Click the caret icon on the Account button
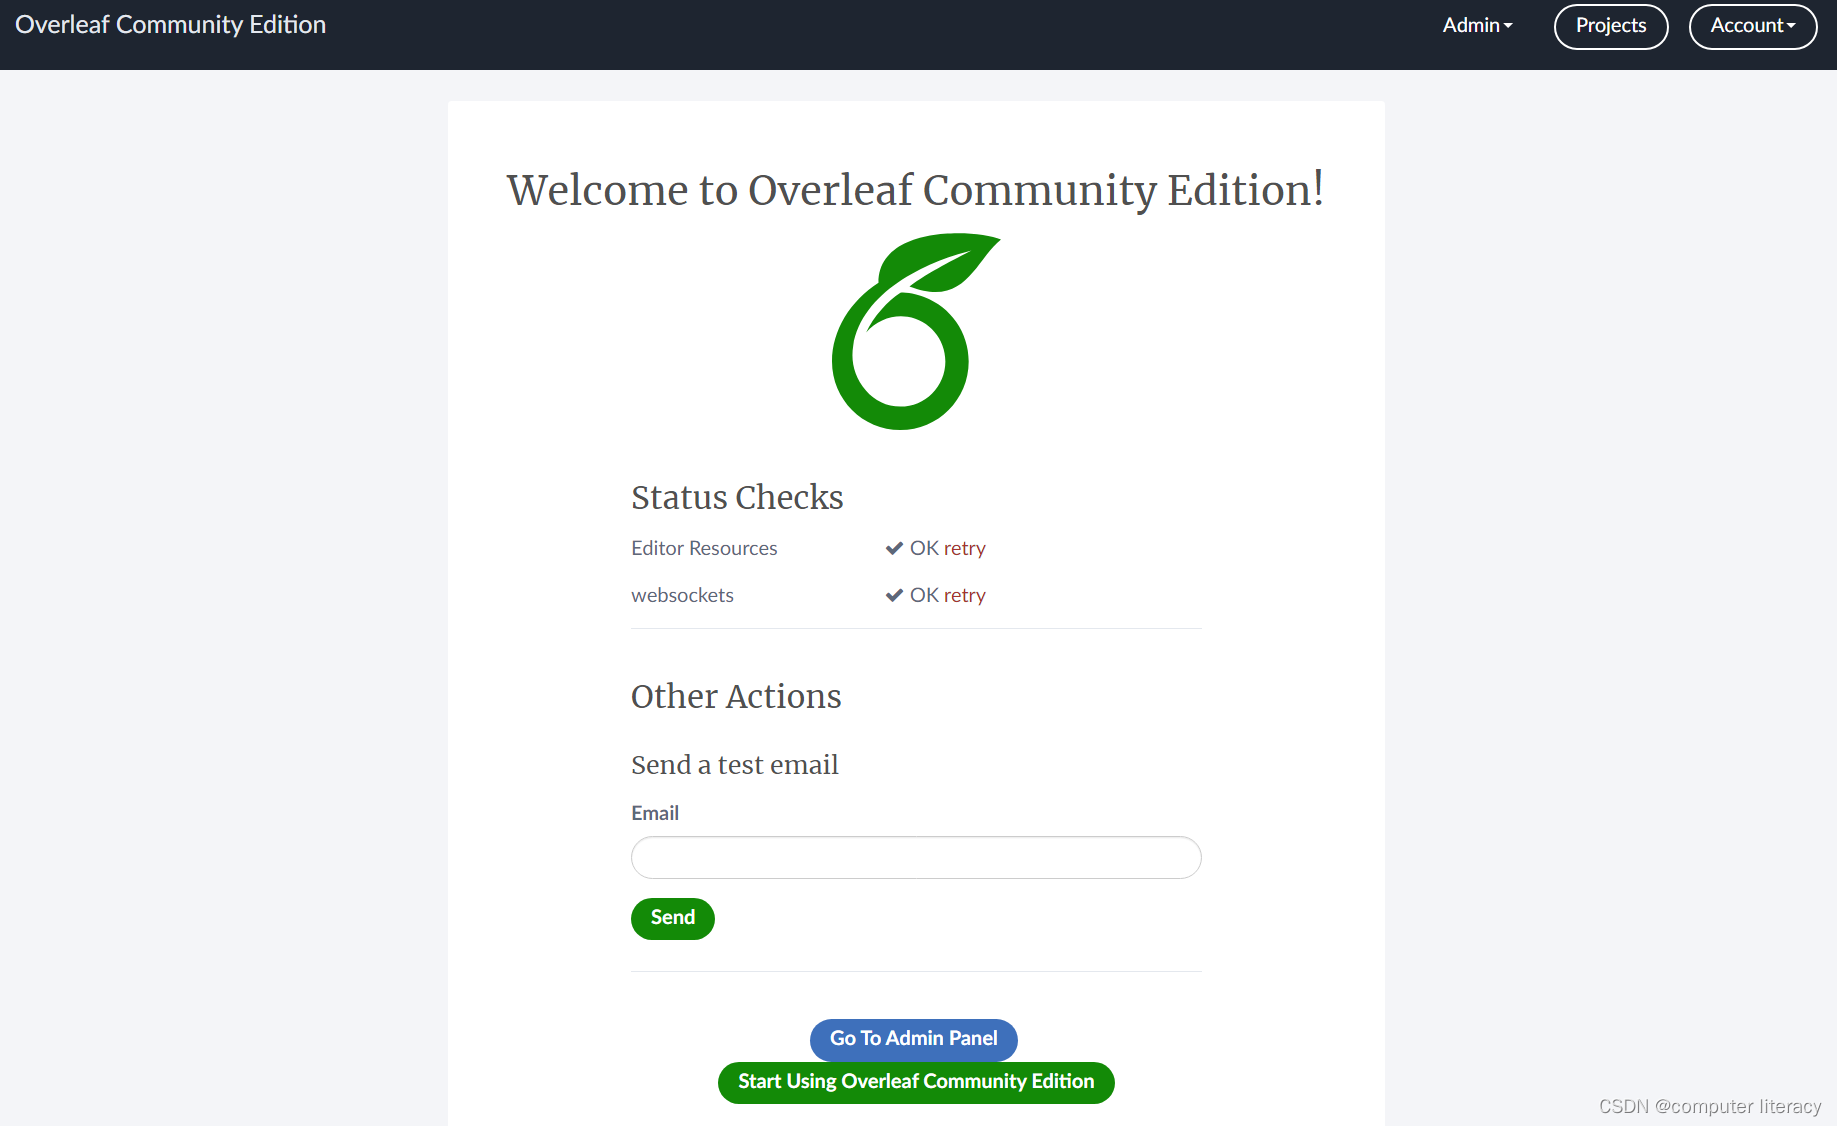This screenshot has height=1126, width=1837. coord(1791,26)
